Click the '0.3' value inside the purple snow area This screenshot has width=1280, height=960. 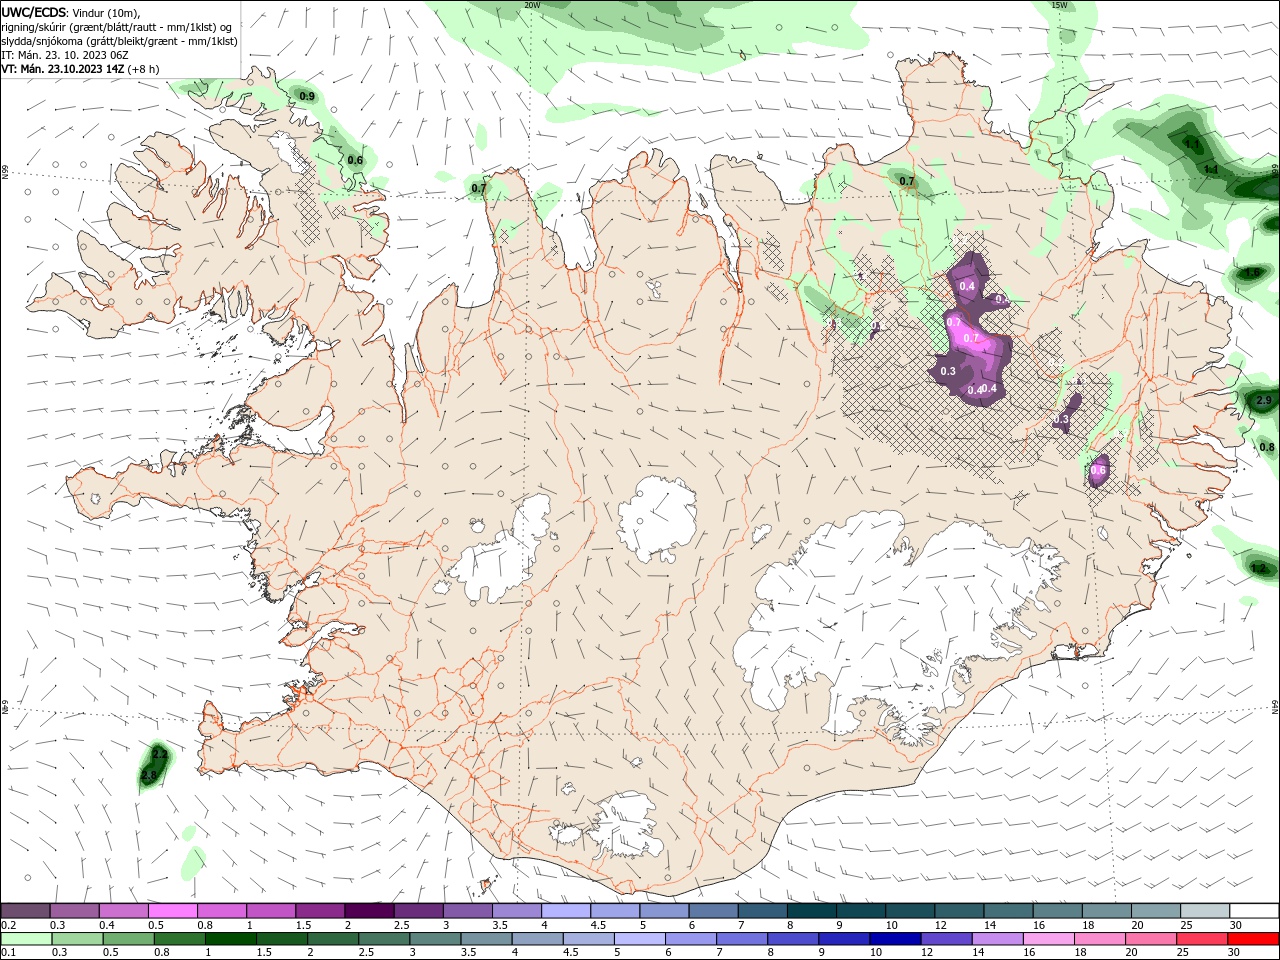click(x=948, y=371)
